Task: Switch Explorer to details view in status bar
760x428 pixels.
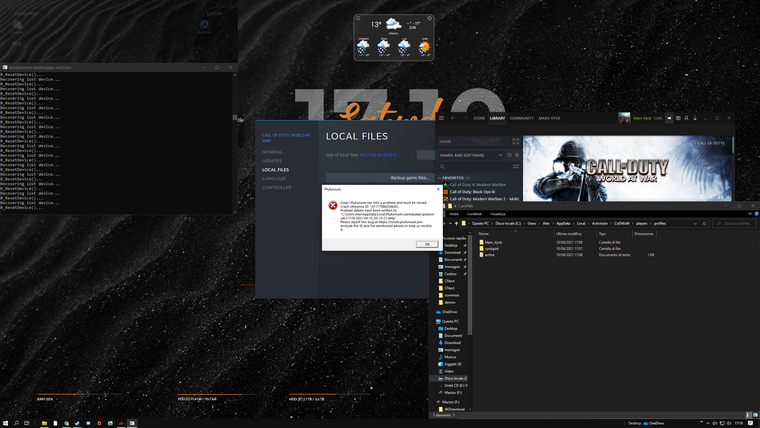Action: [748, 415]
